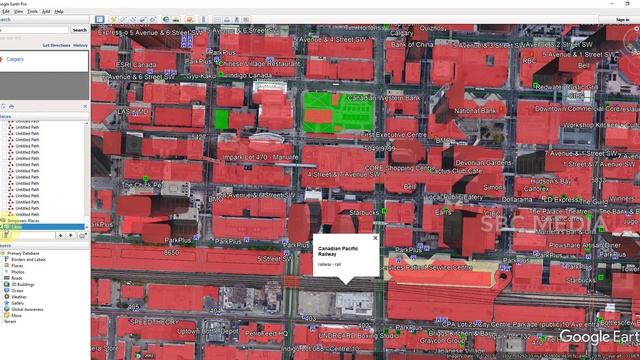The image size is (640, 360).
Task: Select the Places layer row
Action: pos(17,266)
